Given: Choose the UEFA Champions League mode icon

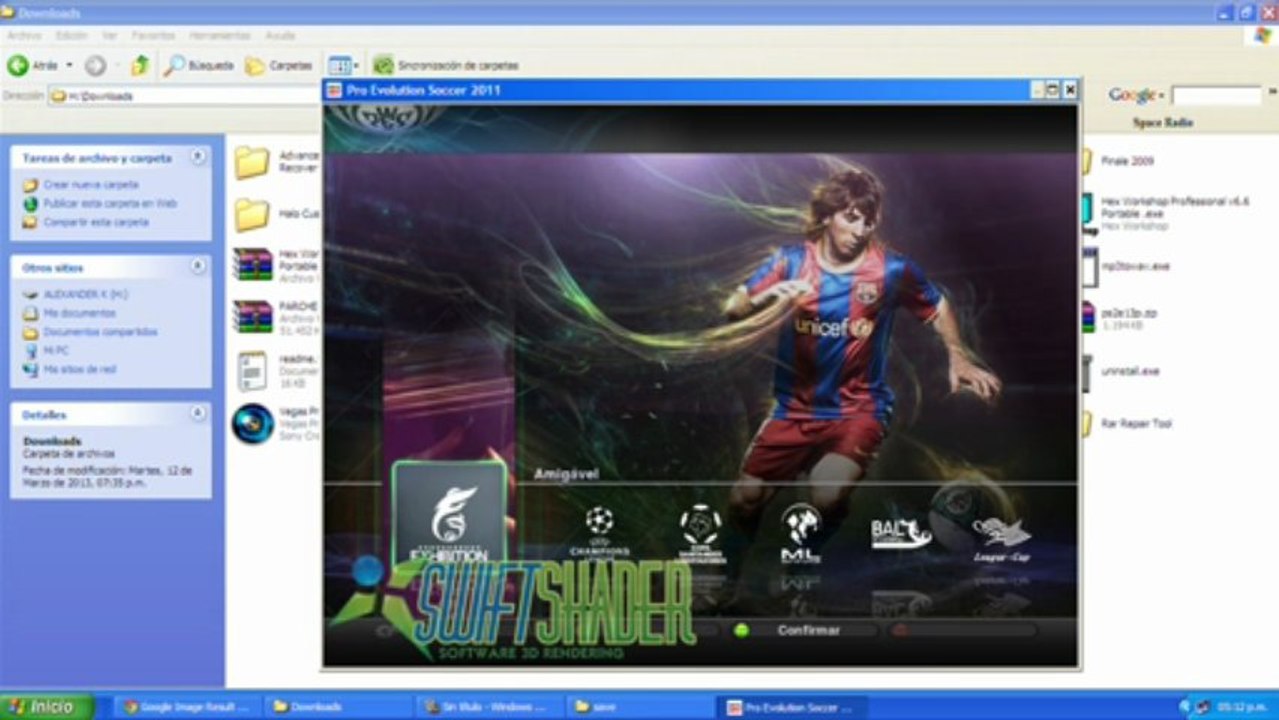Looking at the screenshot, I should [599, 532].
